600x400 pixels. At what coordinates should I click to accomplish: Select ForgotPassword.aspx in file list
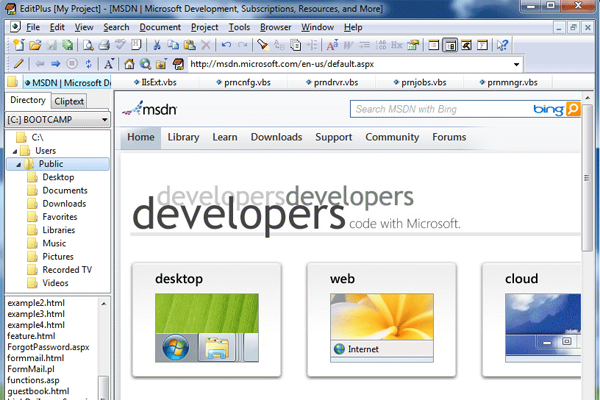(x=48, y=347)
